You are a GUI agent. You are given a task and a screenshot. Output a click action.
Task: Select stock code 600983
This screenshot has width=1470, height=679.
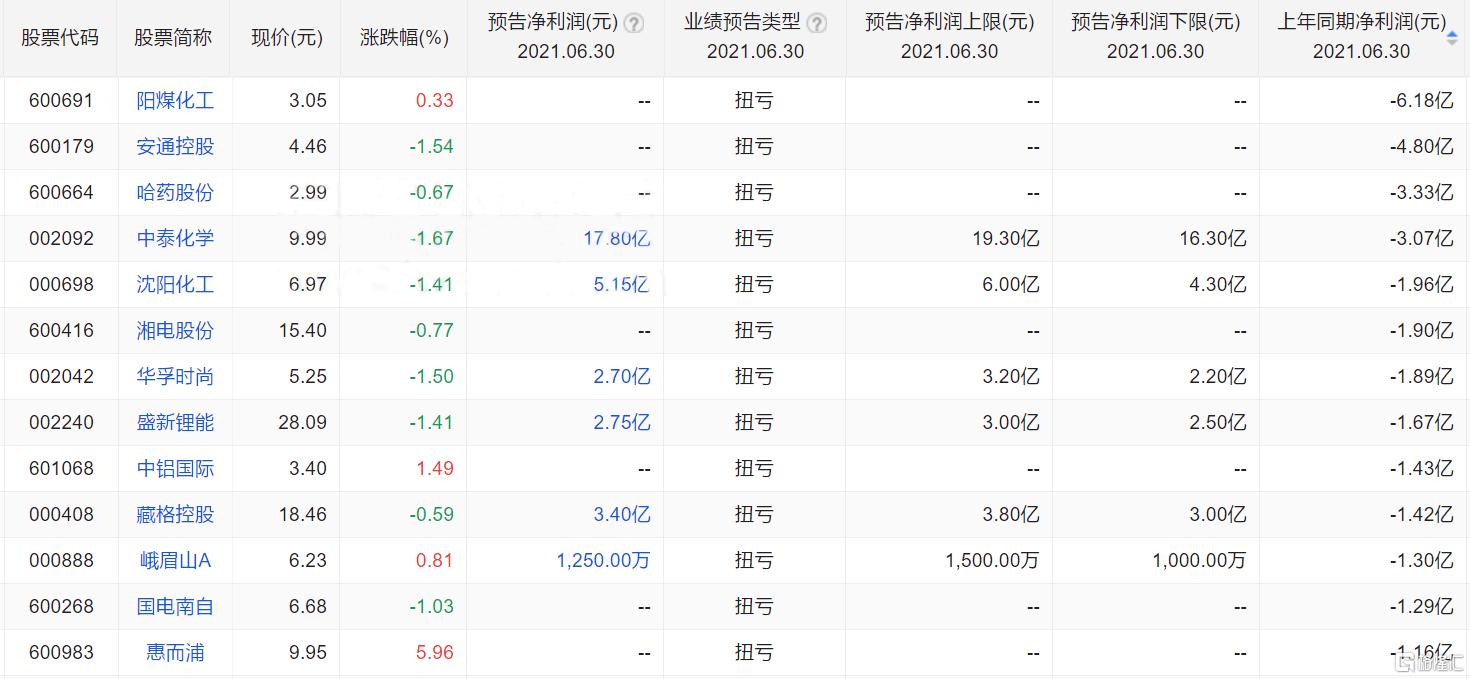(61, 652)
